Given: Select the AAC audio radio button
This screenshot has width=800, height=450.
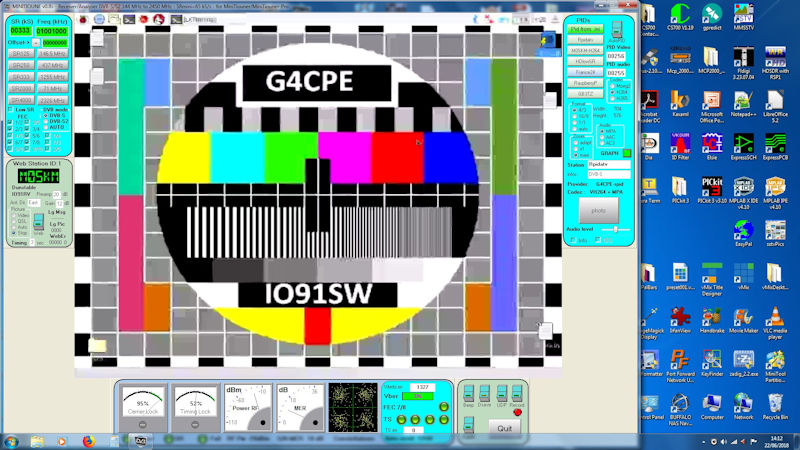Looking at the screenshot, I should (x=602, y=137).
